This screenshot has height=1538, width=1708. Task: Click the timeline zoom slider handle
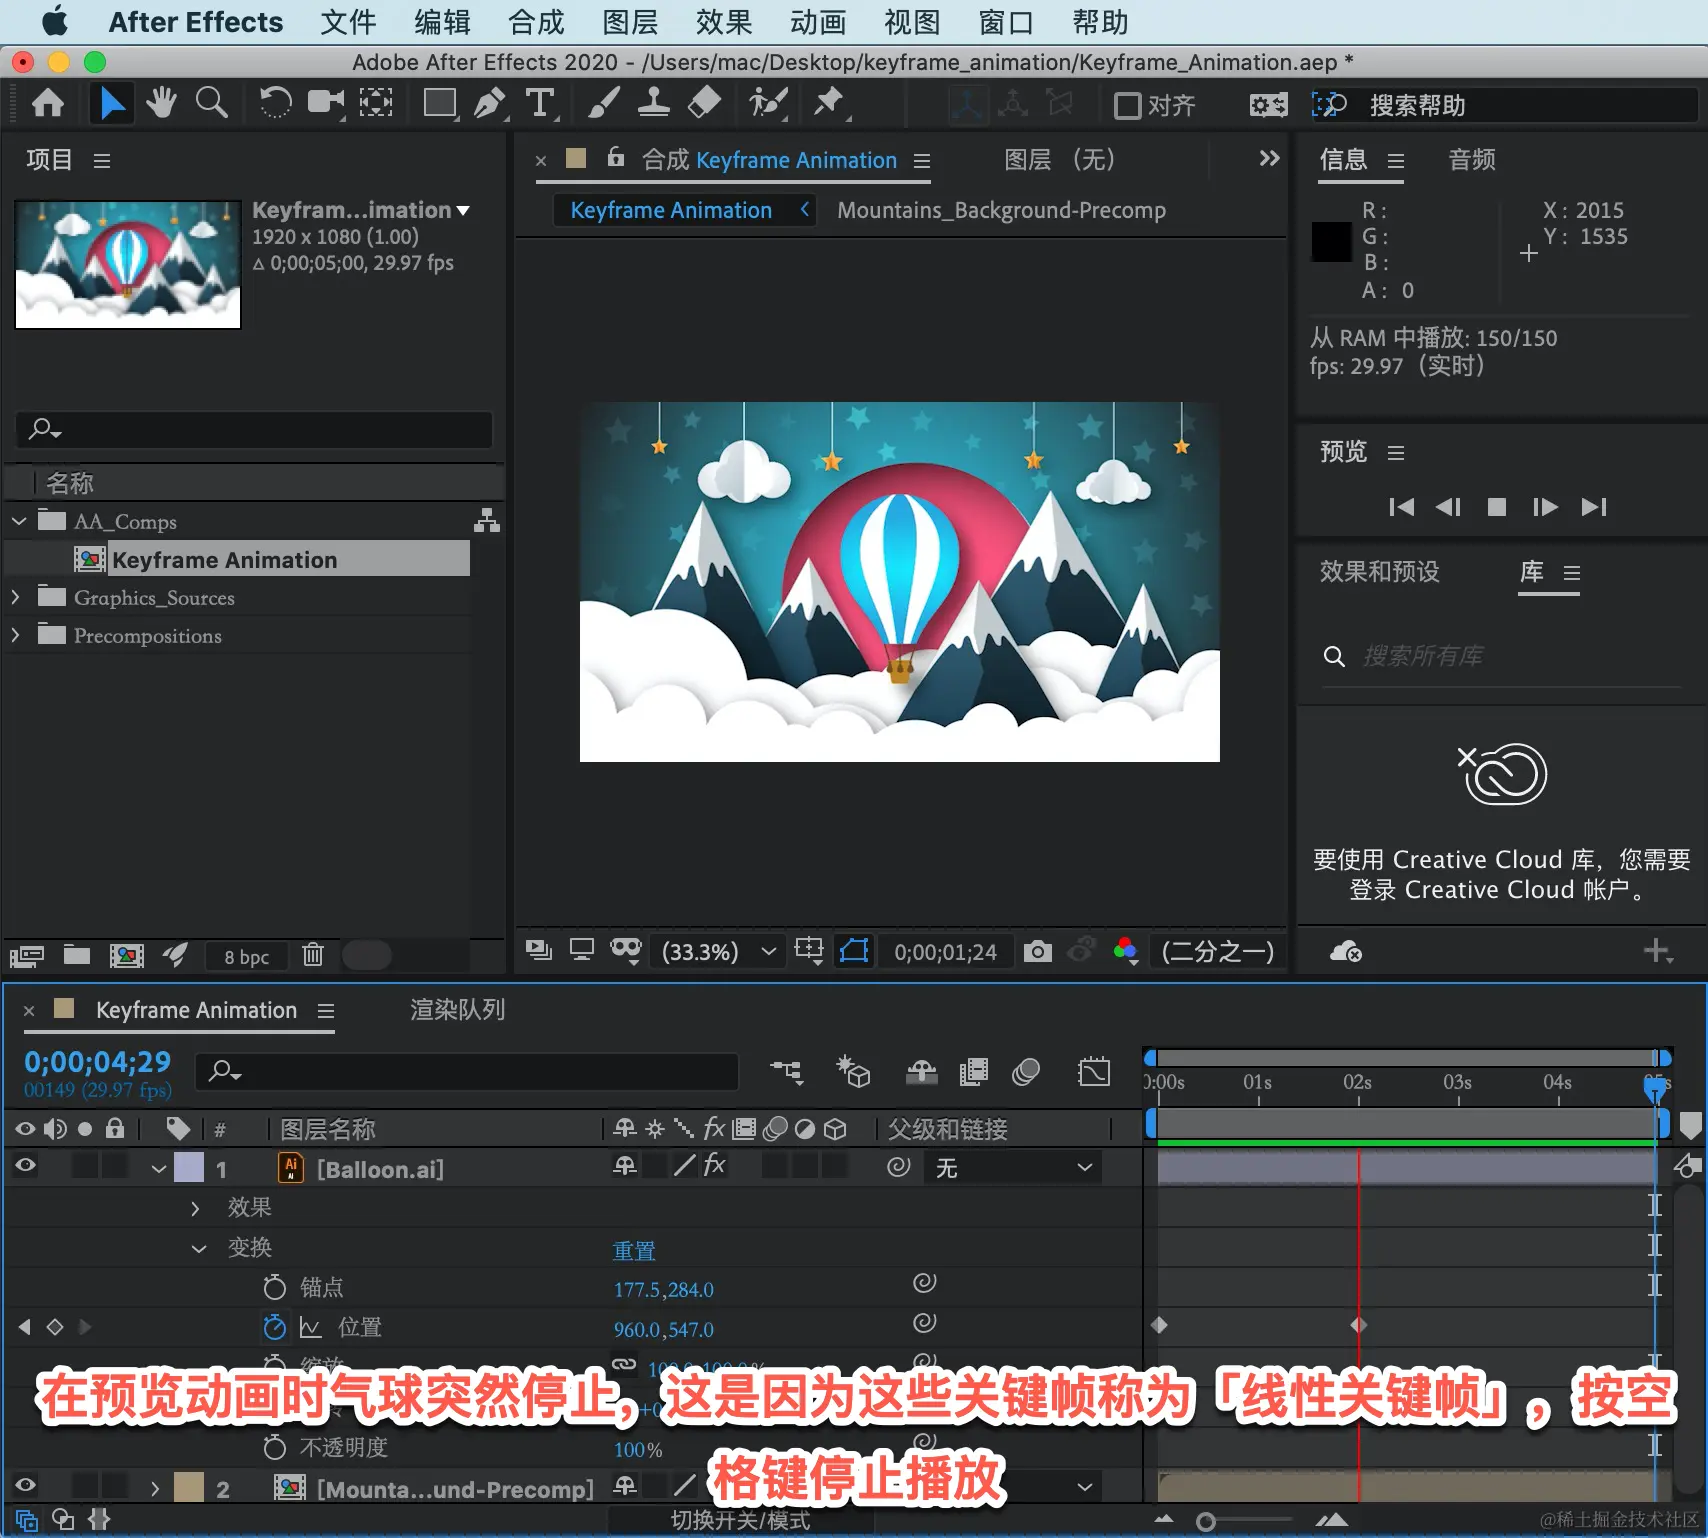[1206, 1522]
